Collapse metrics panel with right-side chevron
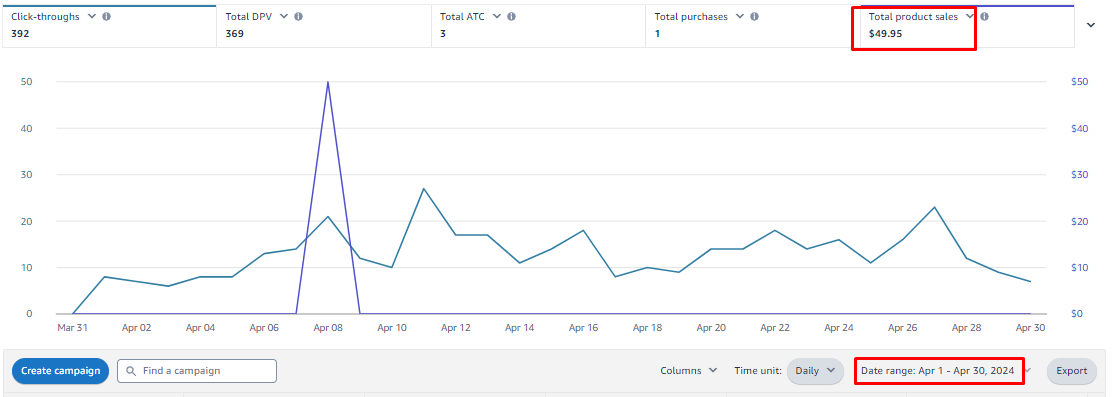The image size is (1112, 397). (x=1091, y=26)
